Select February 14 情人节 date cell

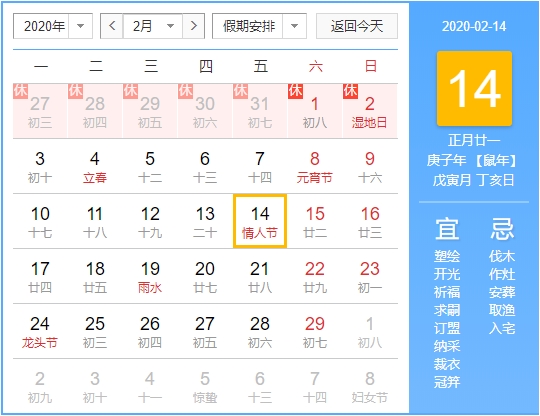click(x=260, y=221)
